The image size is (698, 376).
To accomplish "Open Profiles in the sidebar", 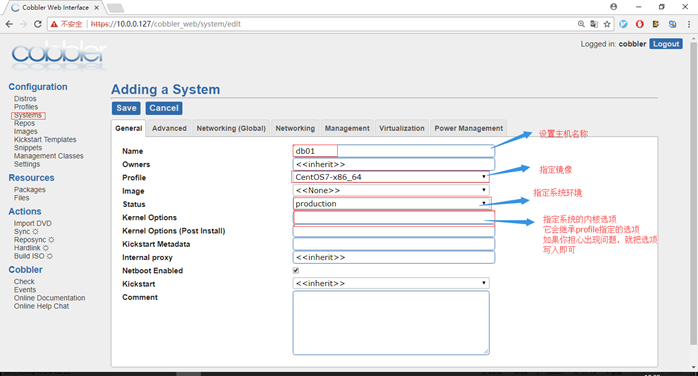I will coord(26,107).
